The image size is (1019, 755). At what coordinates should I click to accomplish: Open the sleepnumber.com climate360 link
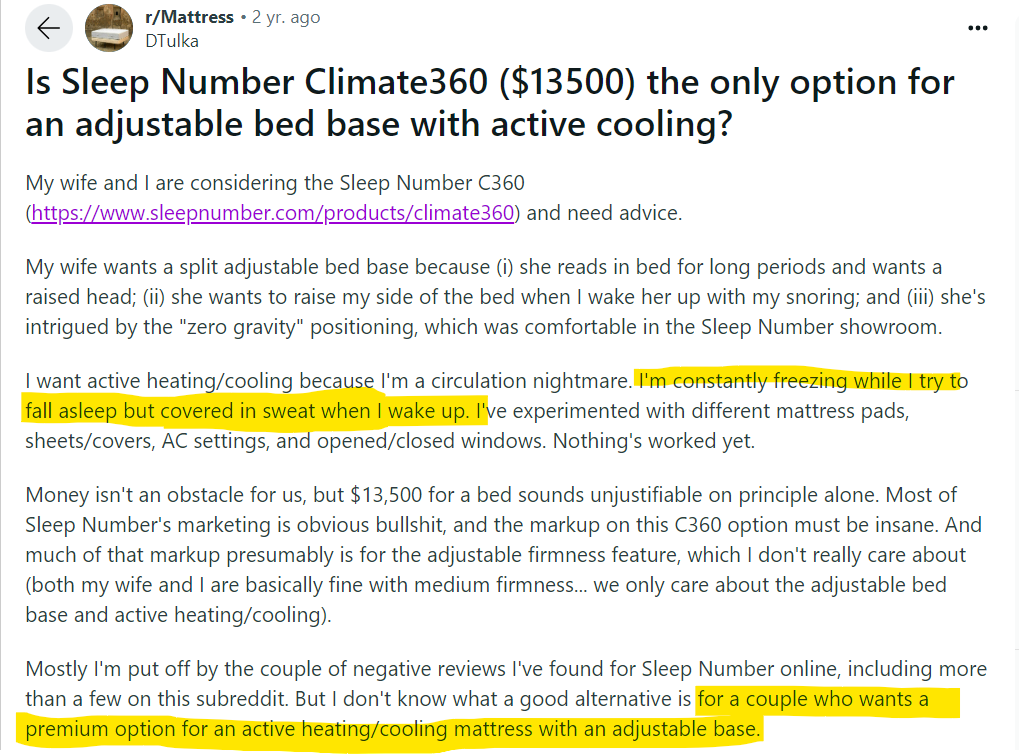(x=273, y=213)
